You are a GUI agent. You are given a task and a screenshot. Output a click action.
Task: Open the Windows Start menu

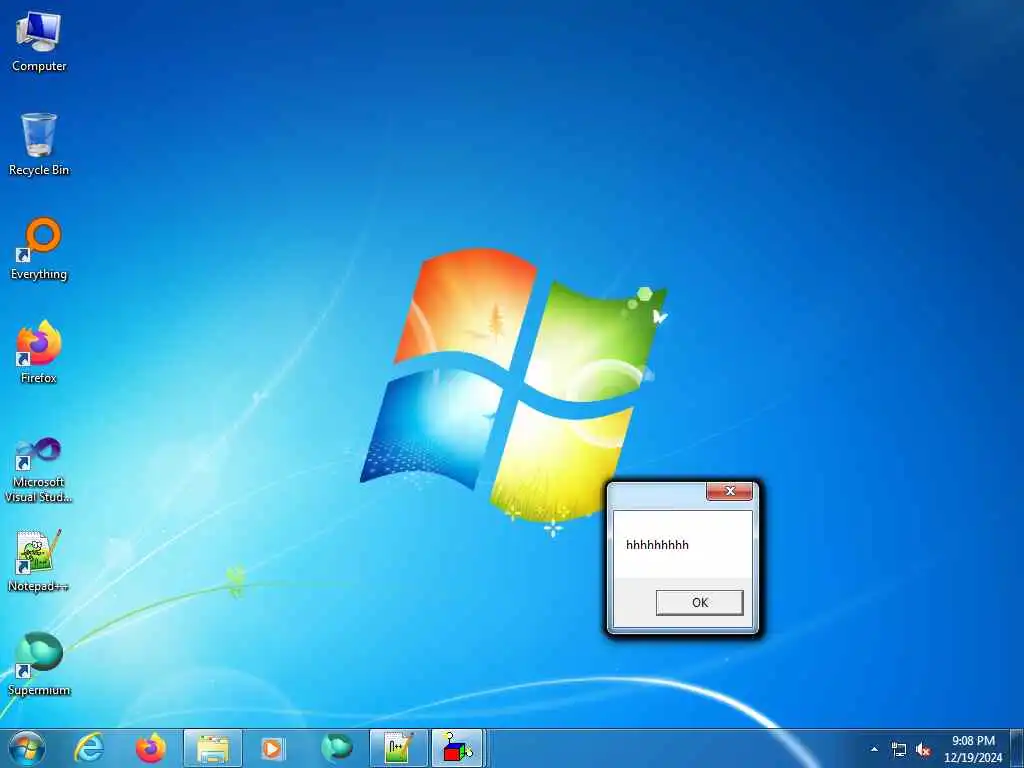[x=27, y=748]
